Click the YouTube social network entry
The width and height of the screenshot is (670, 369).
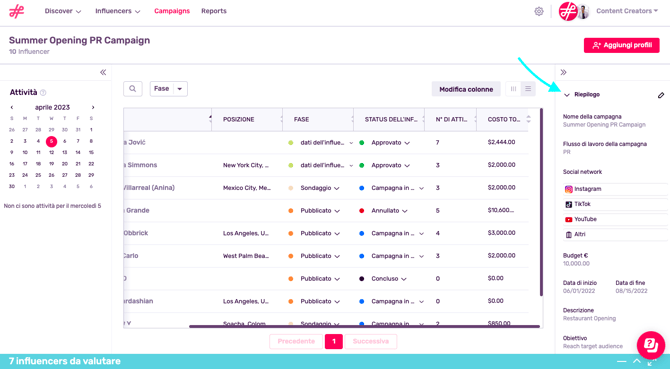615,219
